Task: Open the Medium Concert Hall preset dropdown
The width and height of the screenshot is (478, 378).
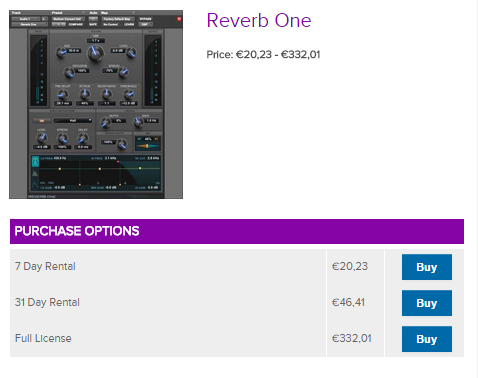Action: pyautogui.click(x=68, y=19)
